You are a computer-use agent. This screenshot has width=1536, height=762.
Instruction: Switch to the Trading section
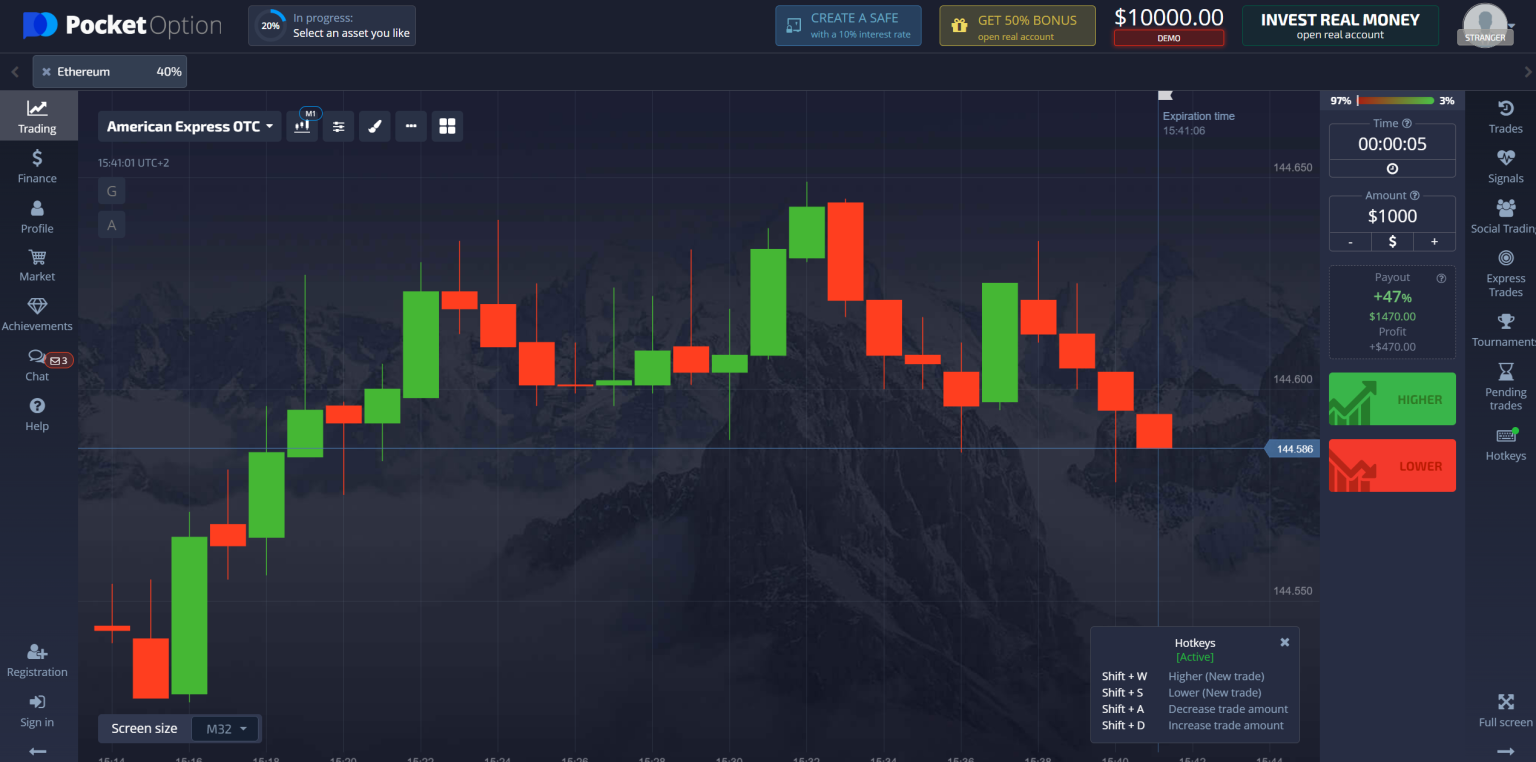[37, 115]
